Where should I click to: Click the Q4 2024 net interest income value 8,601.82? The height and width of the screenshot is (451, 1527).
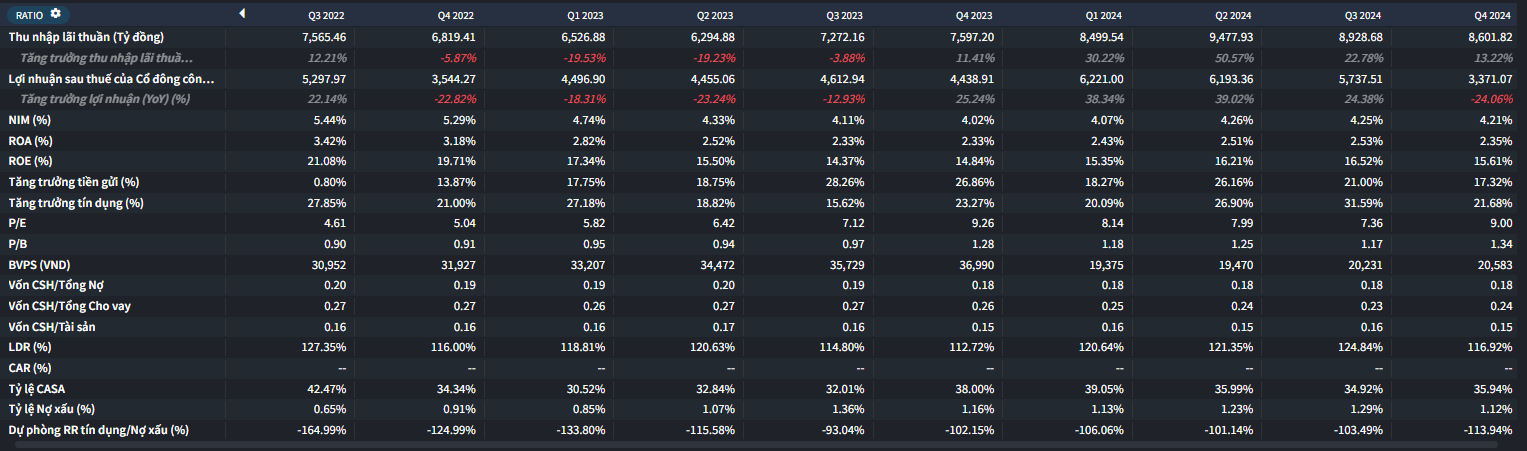pyautogui.click(x=1488, y=37)
